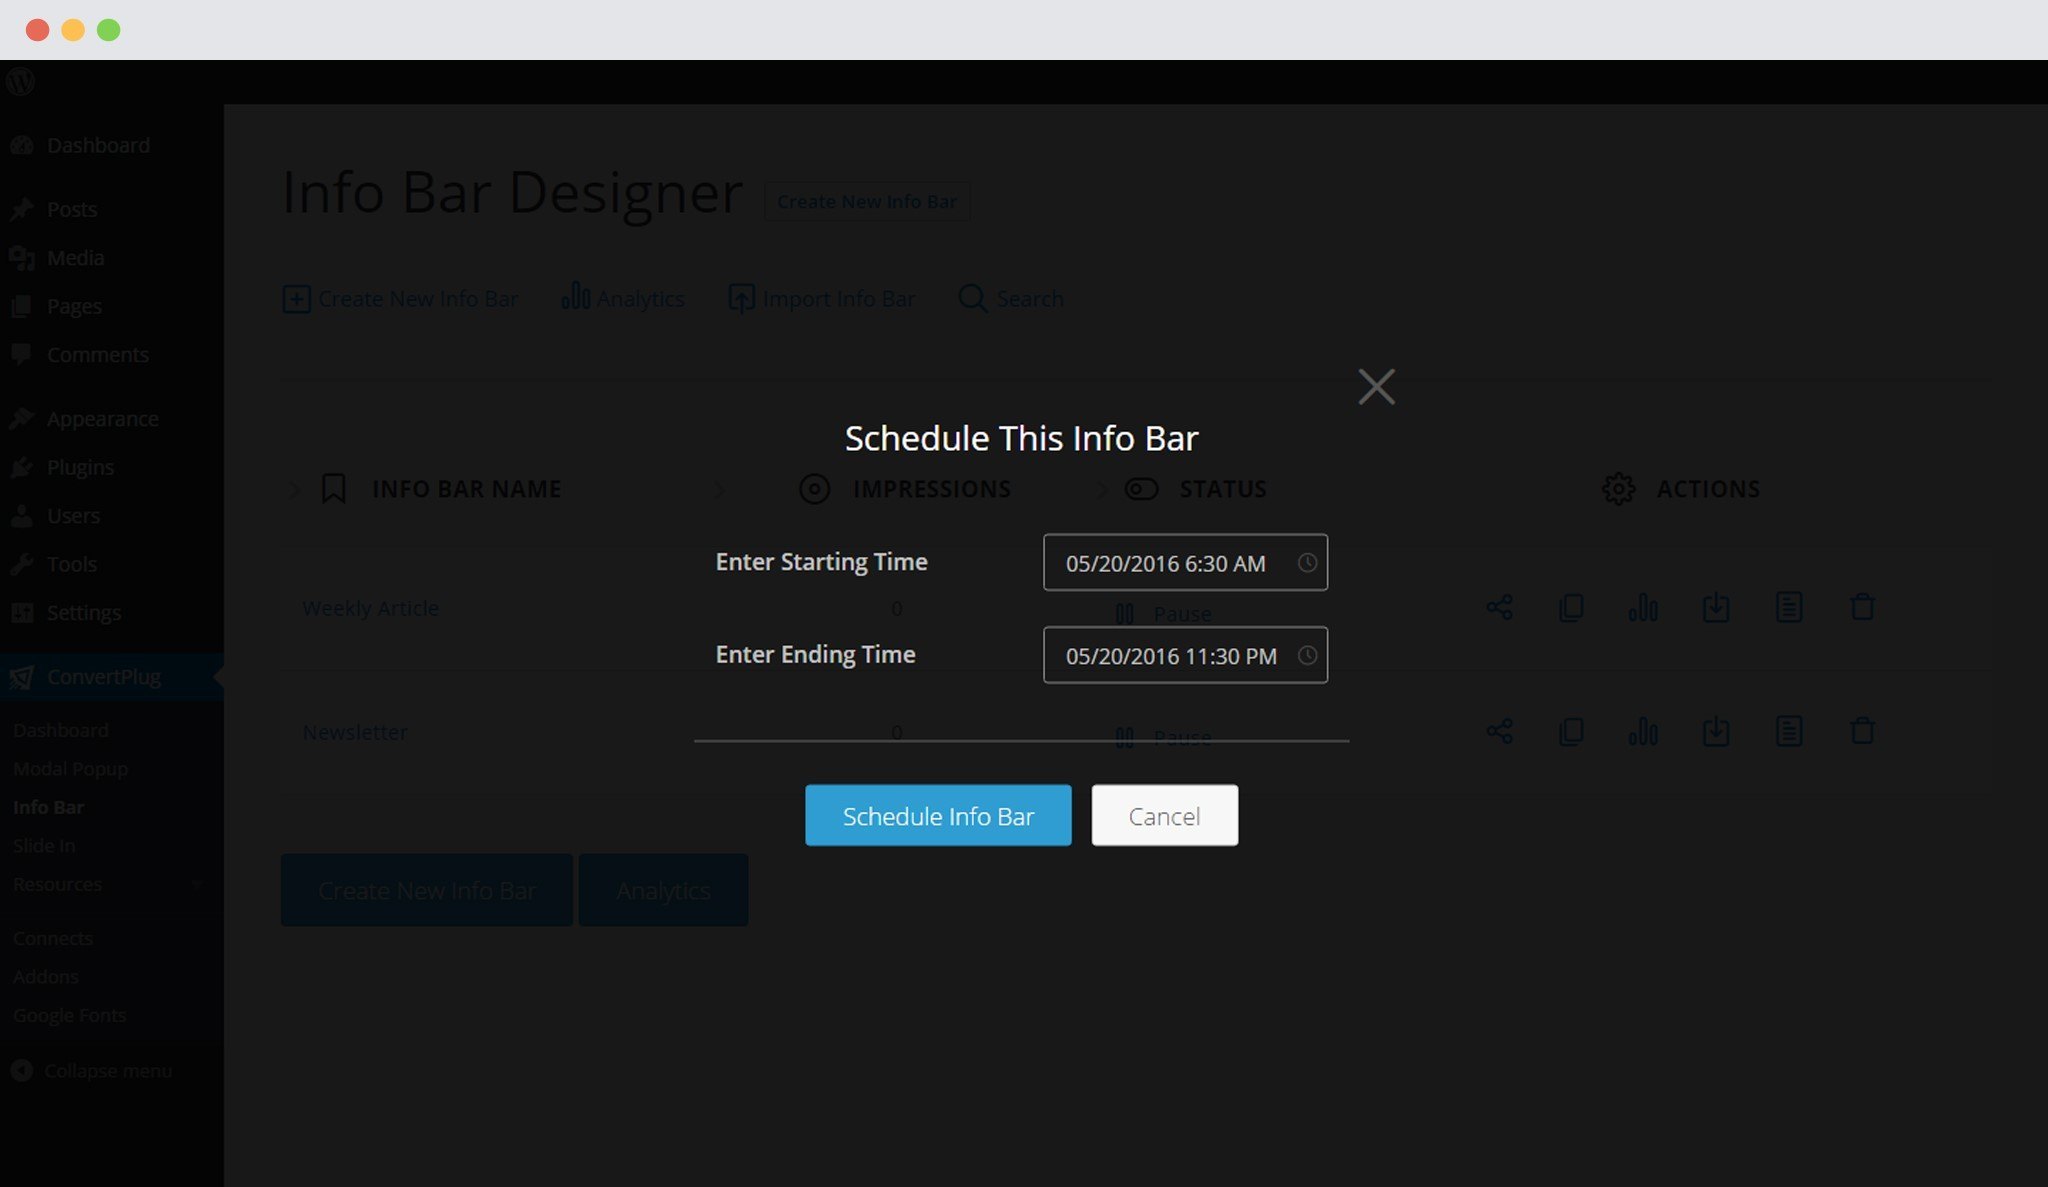The height and width of the screenshot is (1187, 2048).
Task: Click document icon for Newsletter
Action: coord(1789,731)
